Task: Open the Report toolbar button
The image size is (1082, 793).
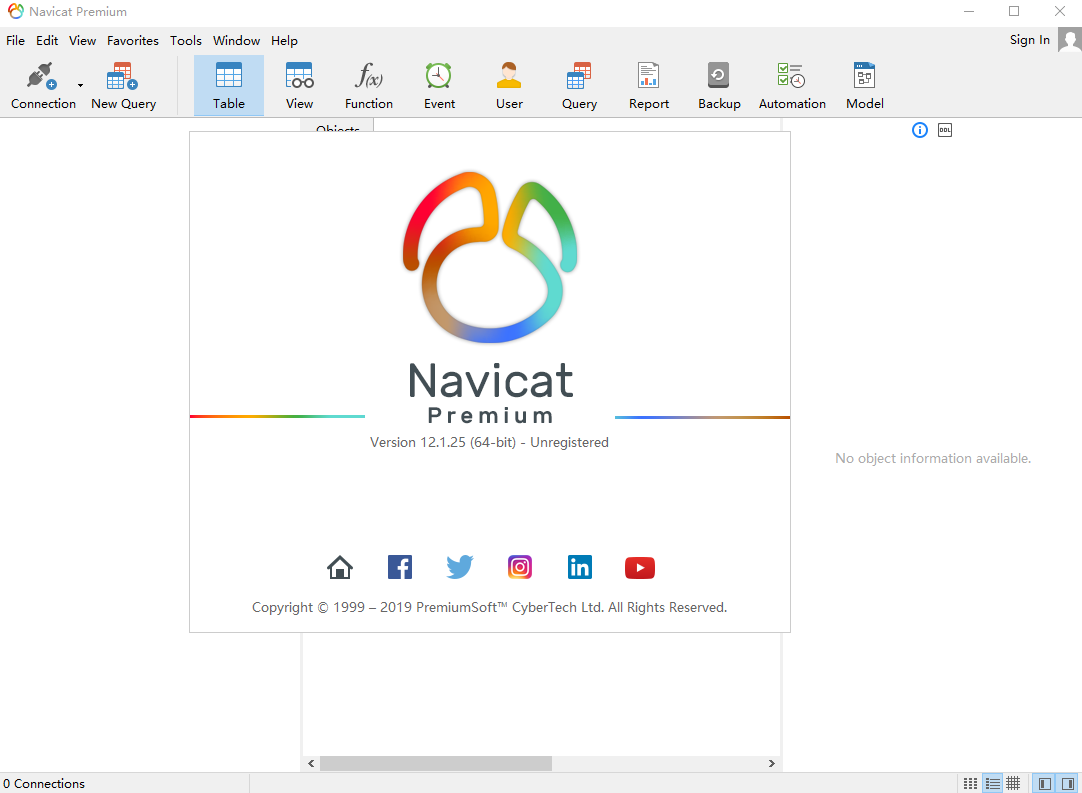Action: [x=649, y=86]
